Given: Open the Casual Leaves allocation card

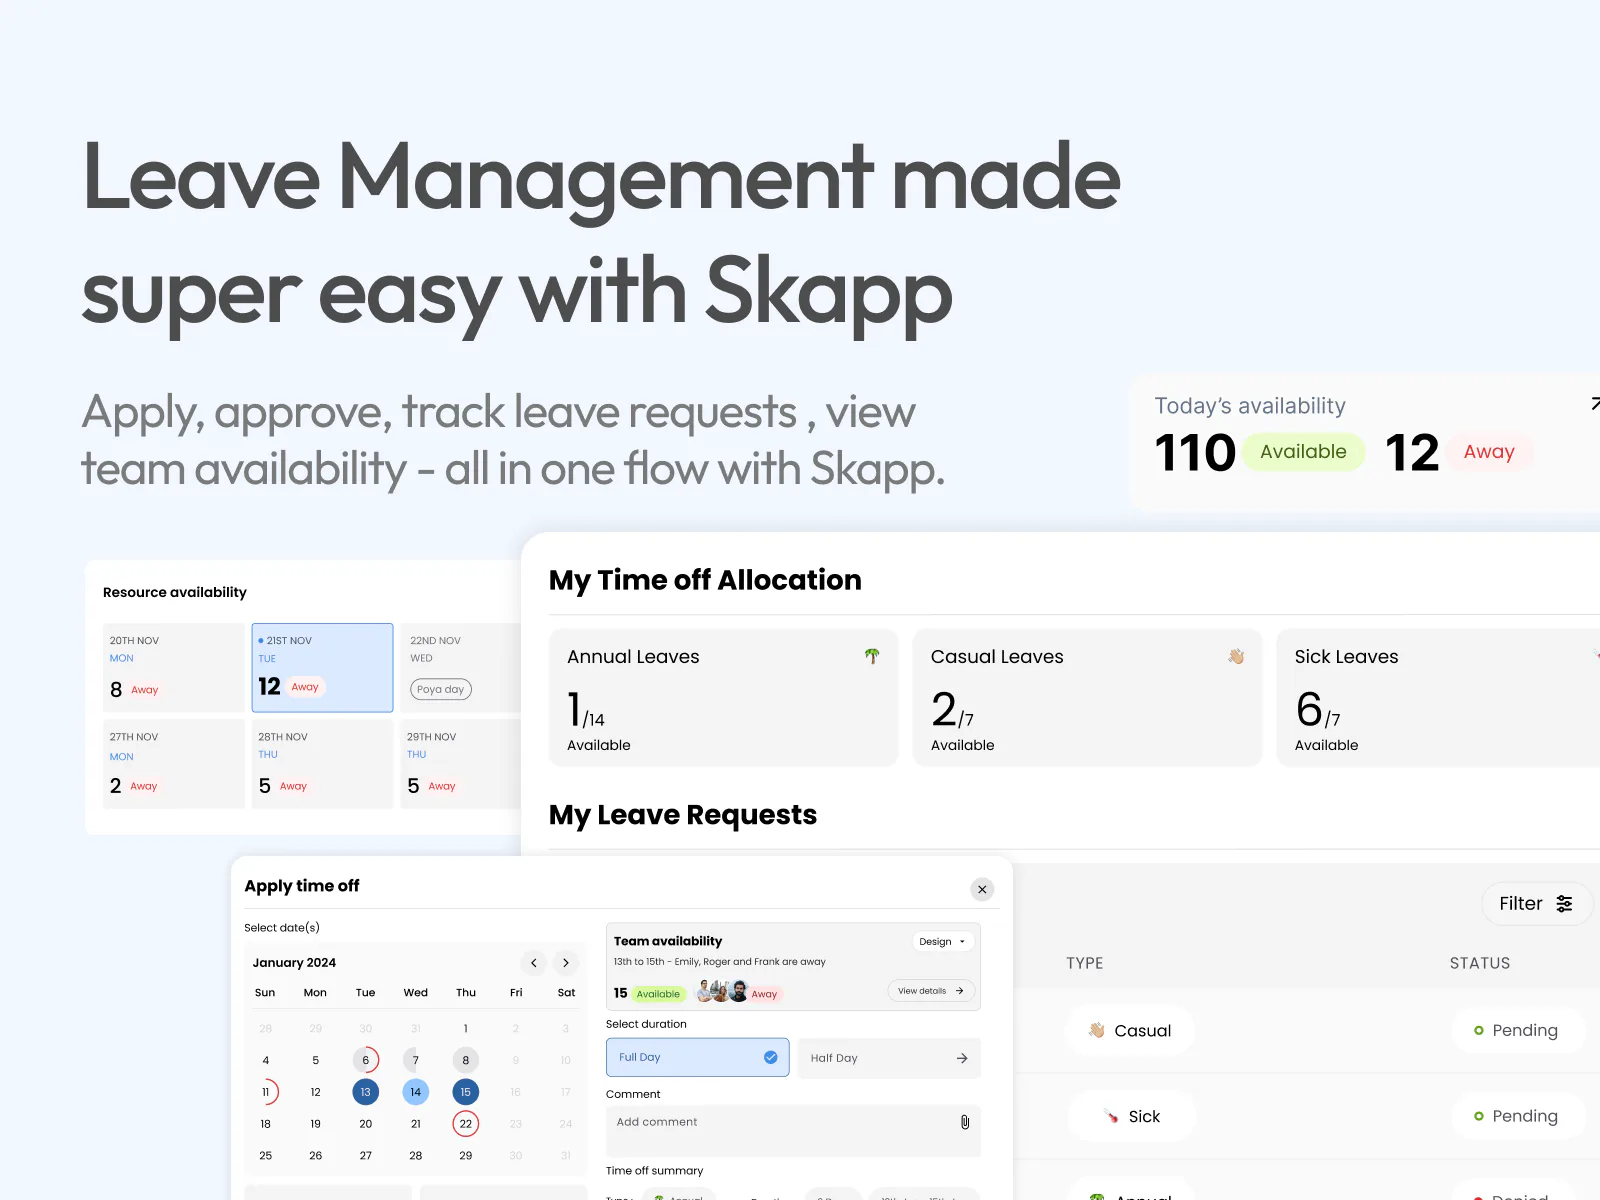Looking at the screenshot, I should pos(1087,698).
